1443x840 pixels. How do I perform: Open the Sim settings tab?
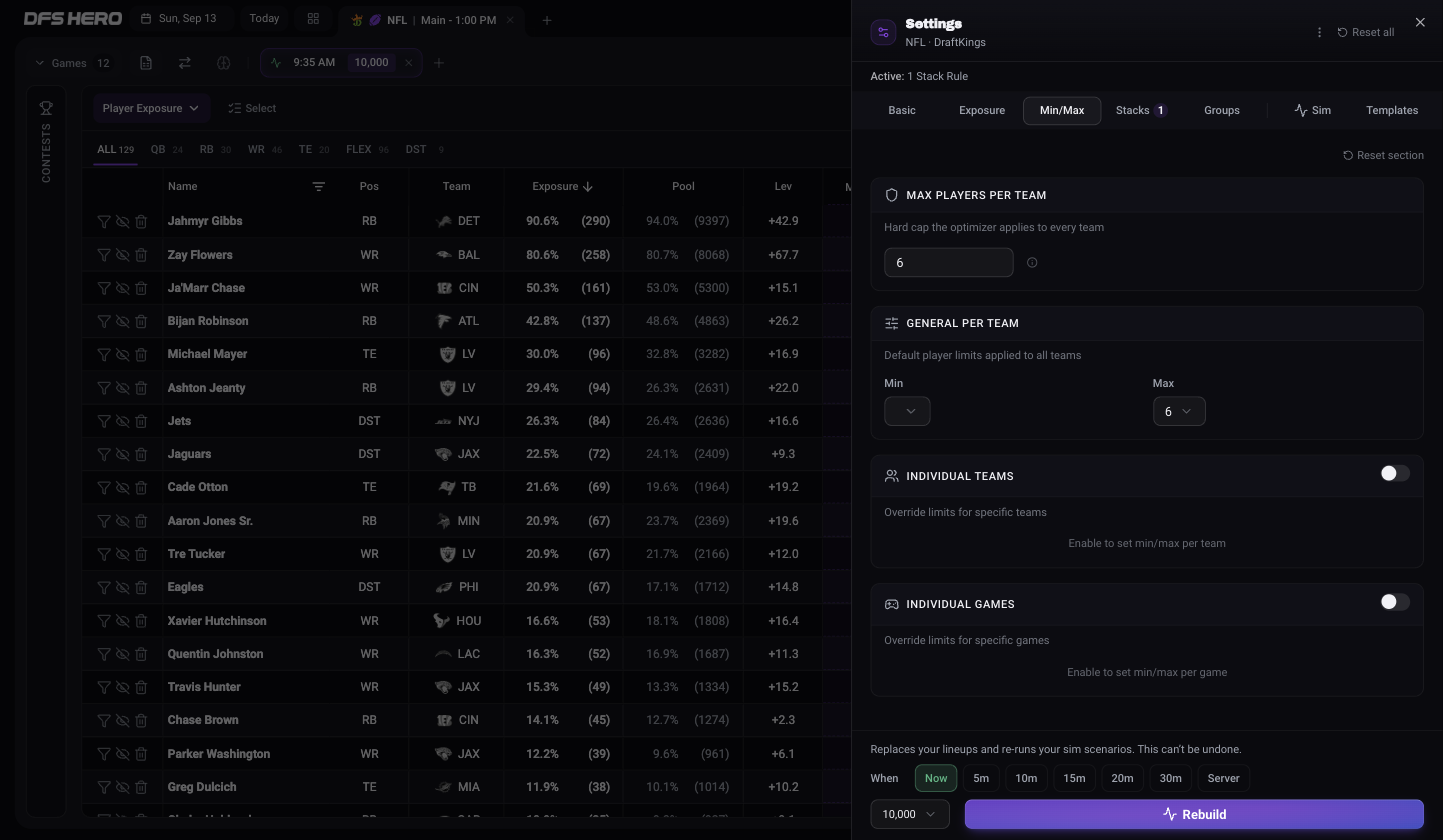[x=1312, y=110]
